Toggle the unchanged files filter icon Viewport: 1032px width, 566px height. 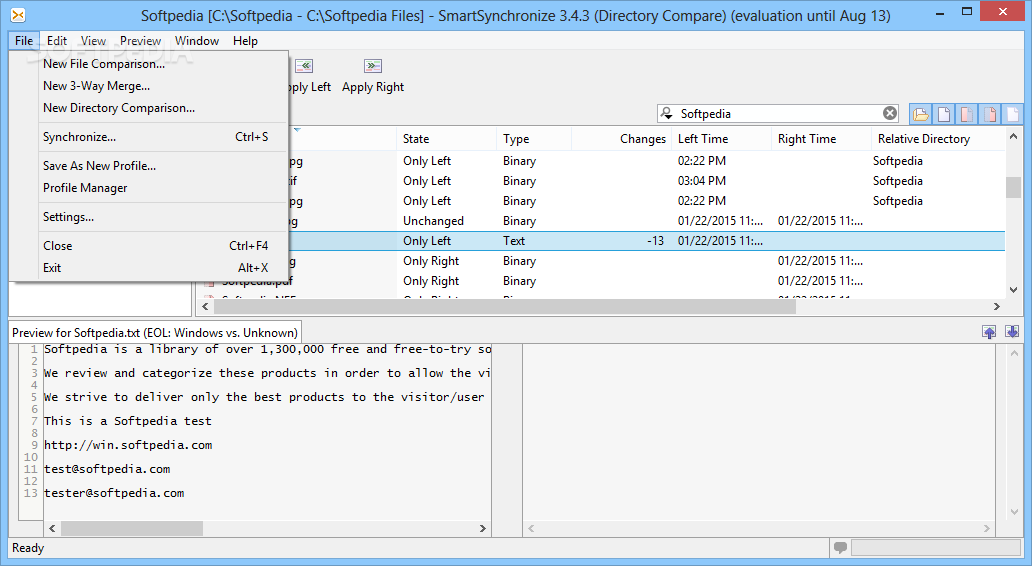[944, 114]
